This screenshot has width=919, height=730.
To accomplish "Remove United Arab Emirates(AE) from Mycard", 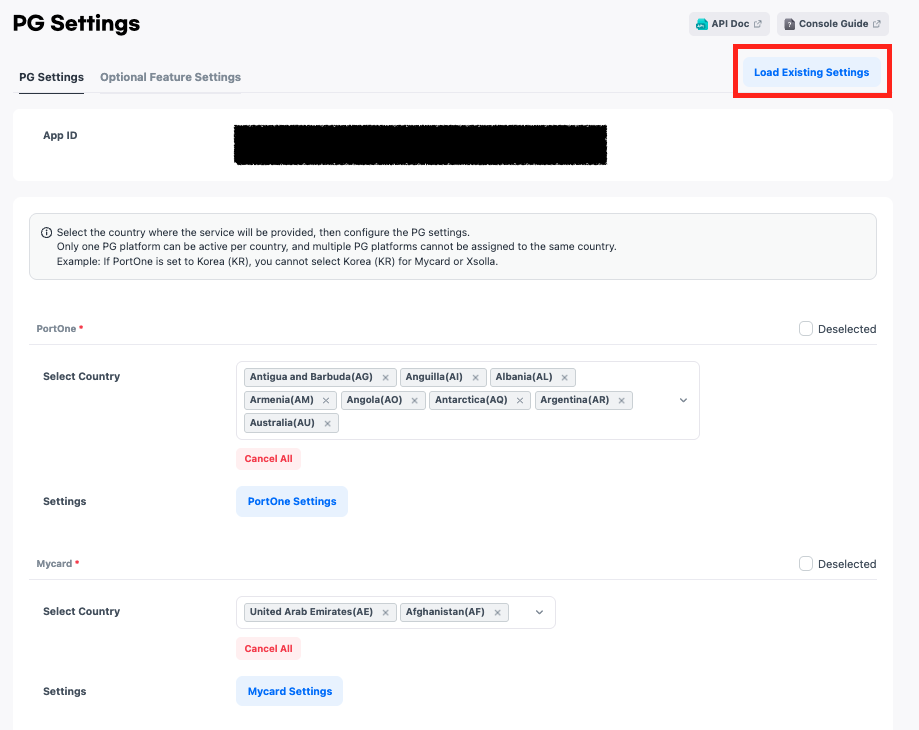I will click(x=385, y=612).
